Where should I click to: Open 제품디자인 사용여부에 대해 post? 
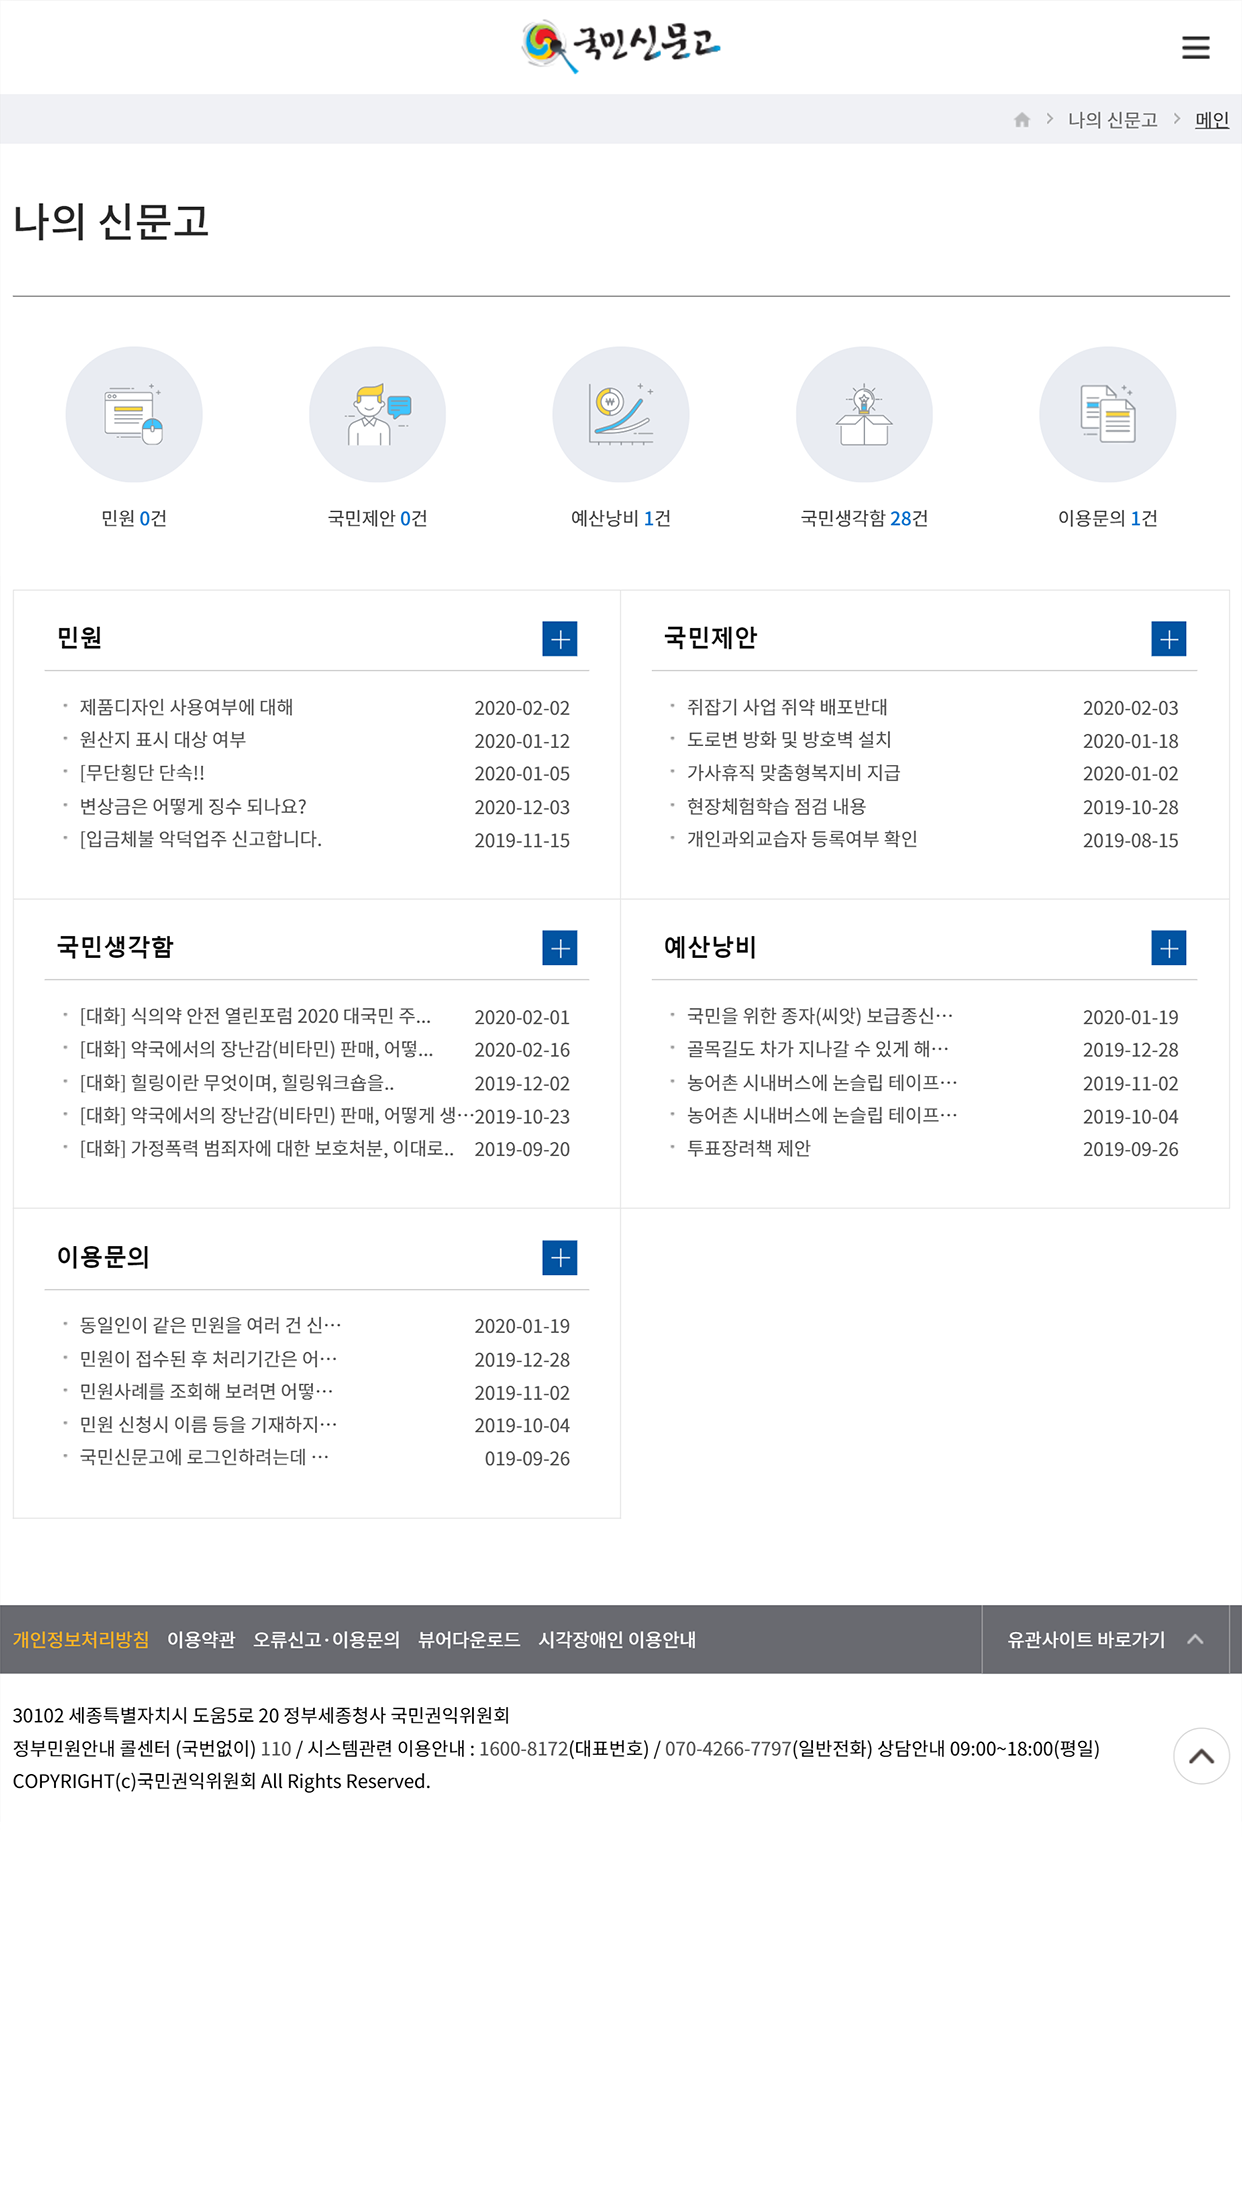pos(186,707)
